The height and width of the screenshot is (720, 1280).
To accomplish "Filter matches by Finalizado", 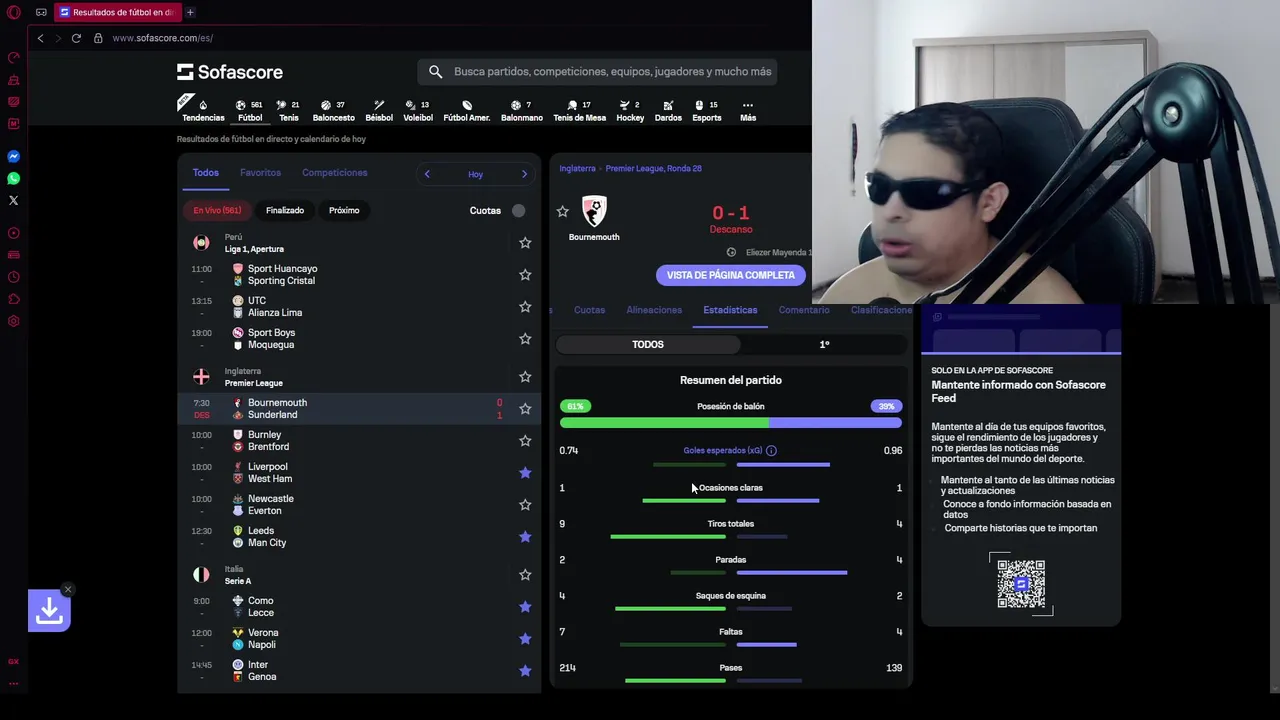I will click(x=285, y=210).
